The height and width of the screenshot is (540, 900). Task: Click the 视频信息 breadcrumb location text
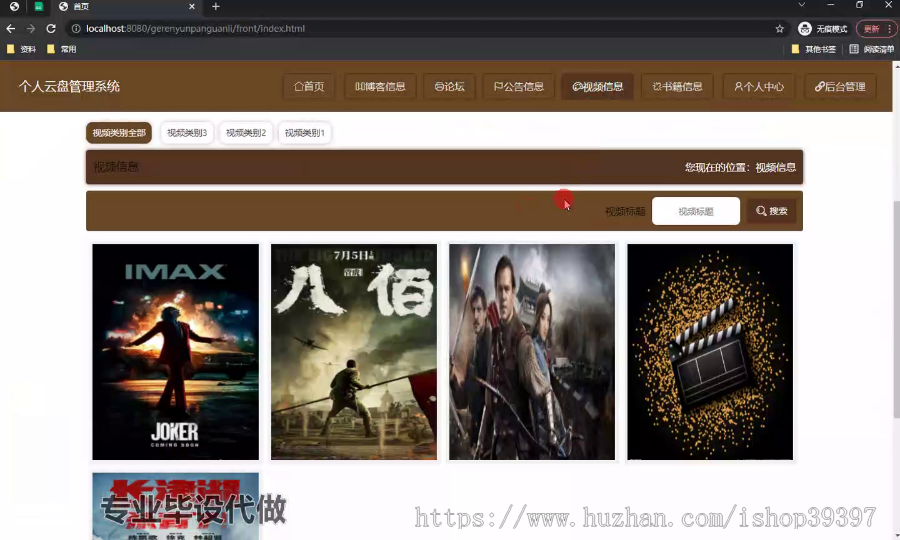(775, 168)
